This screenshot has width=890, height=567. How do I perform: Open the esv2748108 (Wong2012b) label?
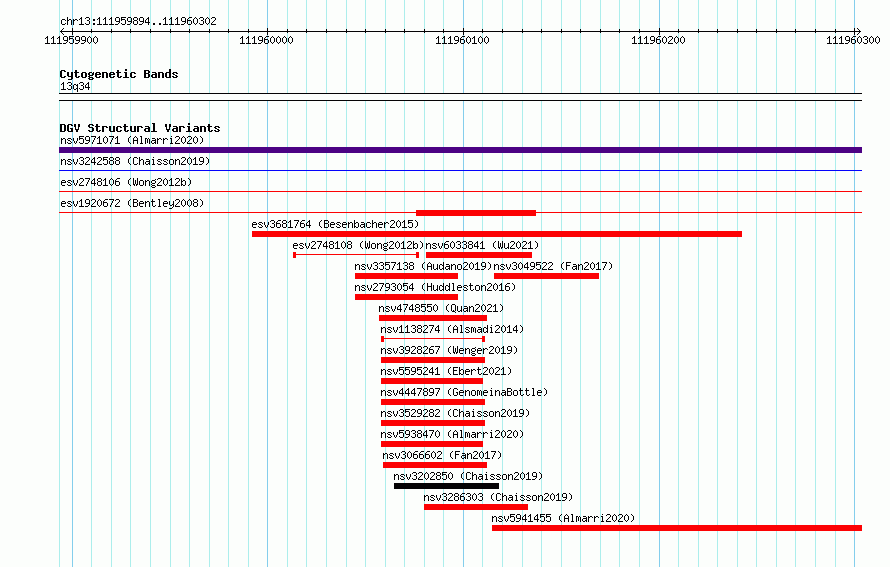(x=358, y=245)
